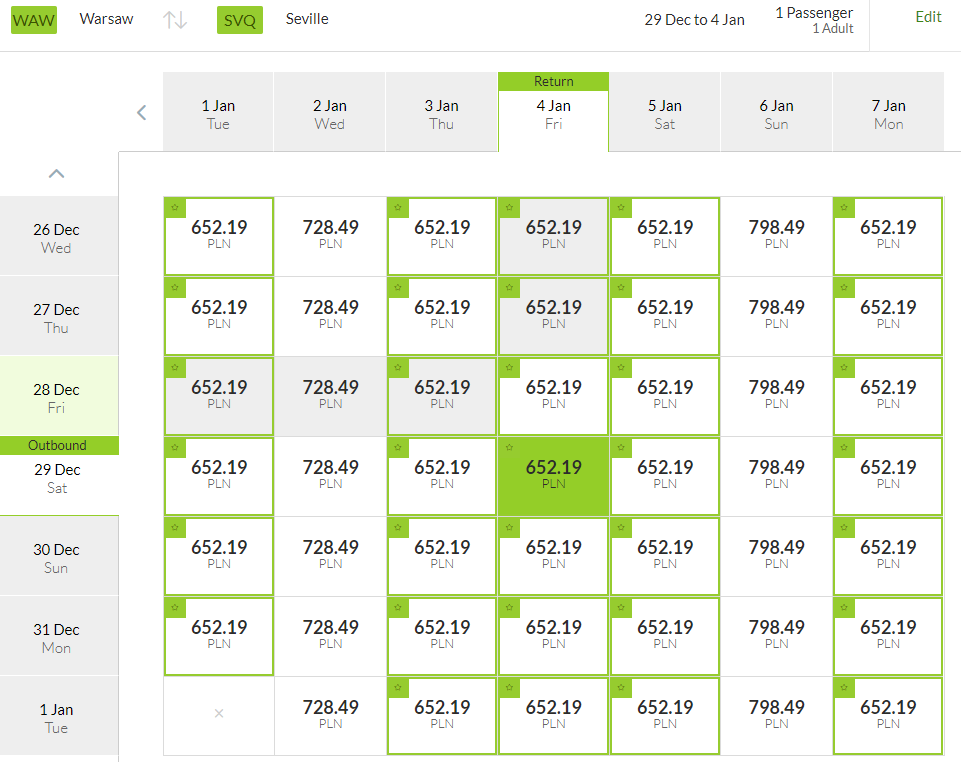Select the 1 Jan Tue return column
The image size is (961, 762).
click(218, 112)
